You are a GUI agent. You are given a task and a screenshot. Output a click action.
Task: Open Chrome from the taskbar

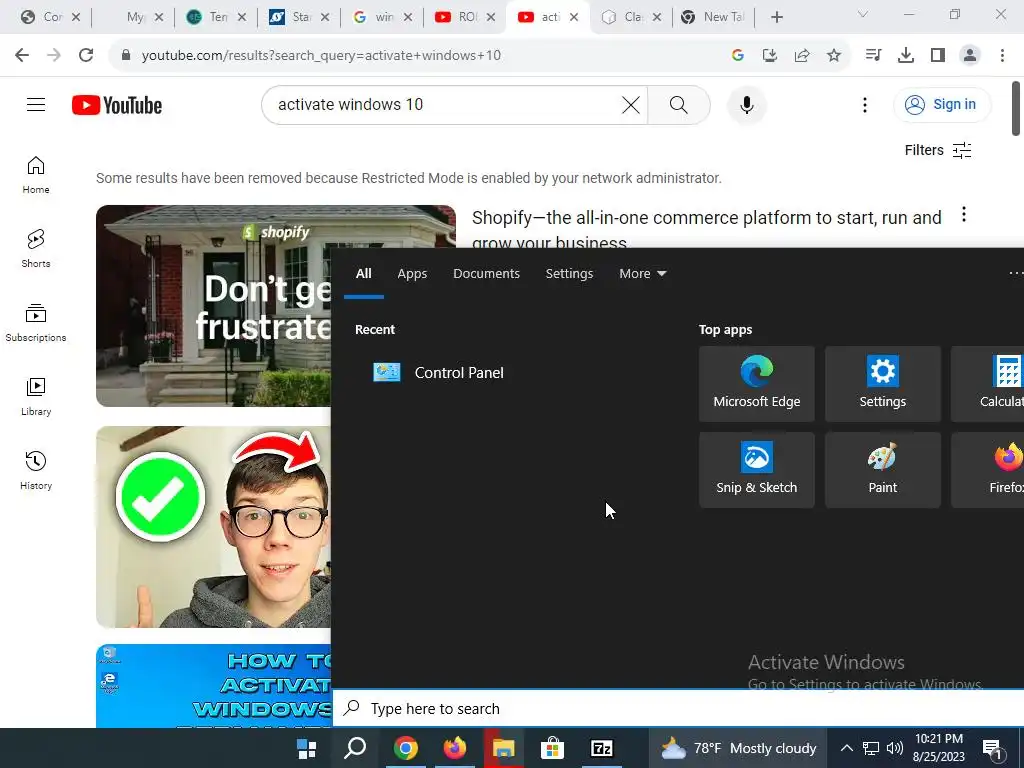click(x=405, y=748)
